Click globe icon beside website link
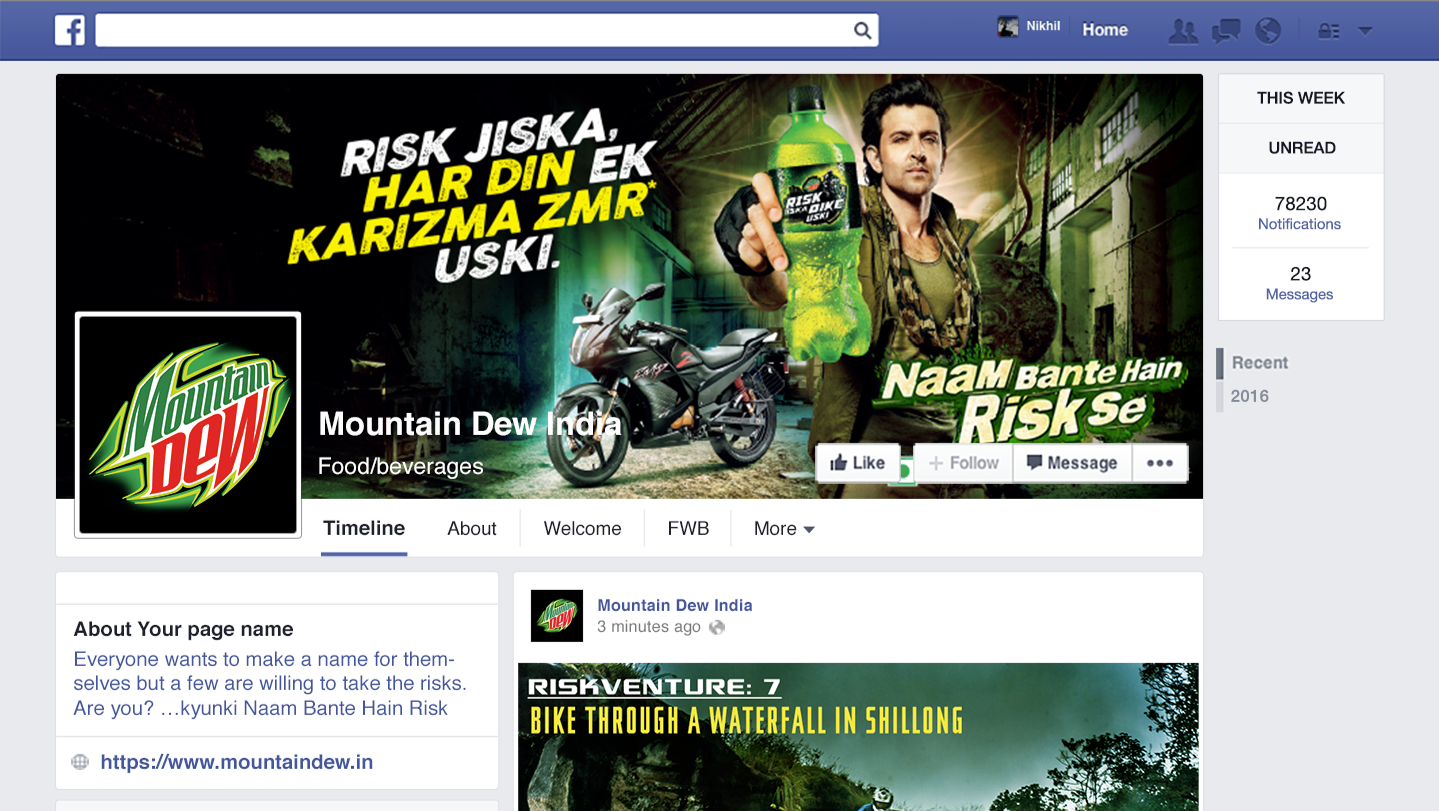The height and width of the screenshot is (811, 1439). pos(80,762)
